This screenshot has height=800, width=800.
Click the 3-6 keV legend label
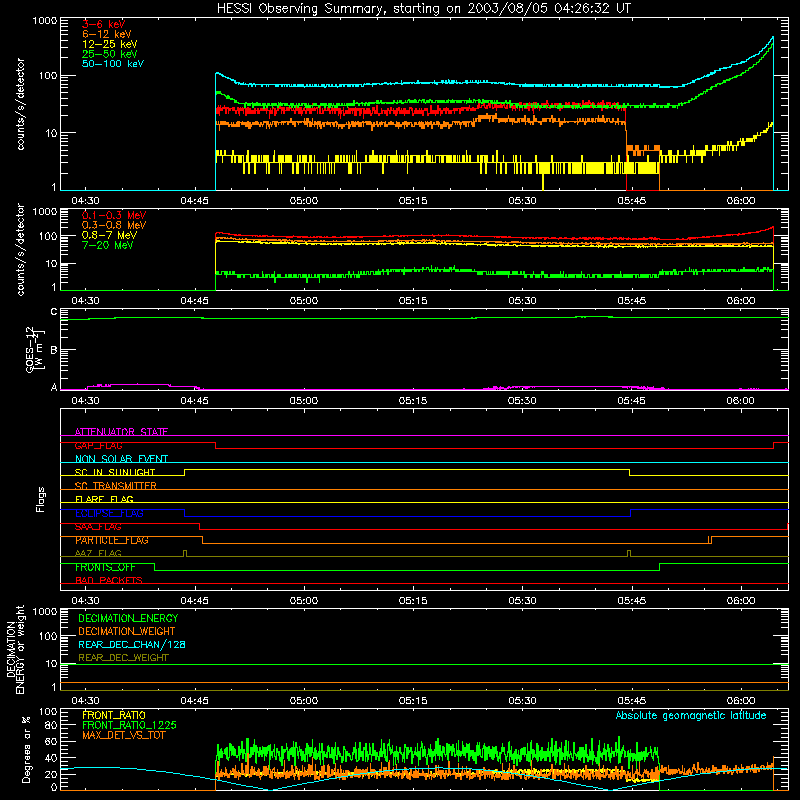(103, 24)
